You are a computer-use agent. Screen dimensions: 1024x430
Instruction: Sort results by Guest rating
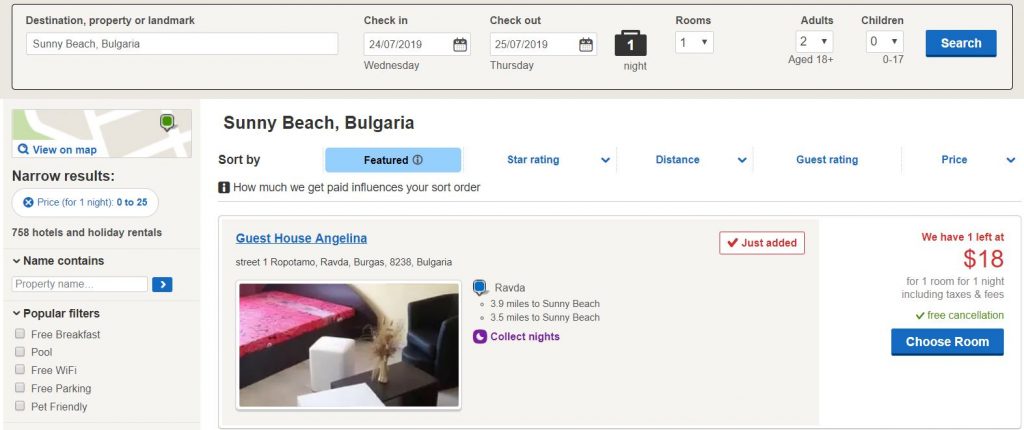826,160
